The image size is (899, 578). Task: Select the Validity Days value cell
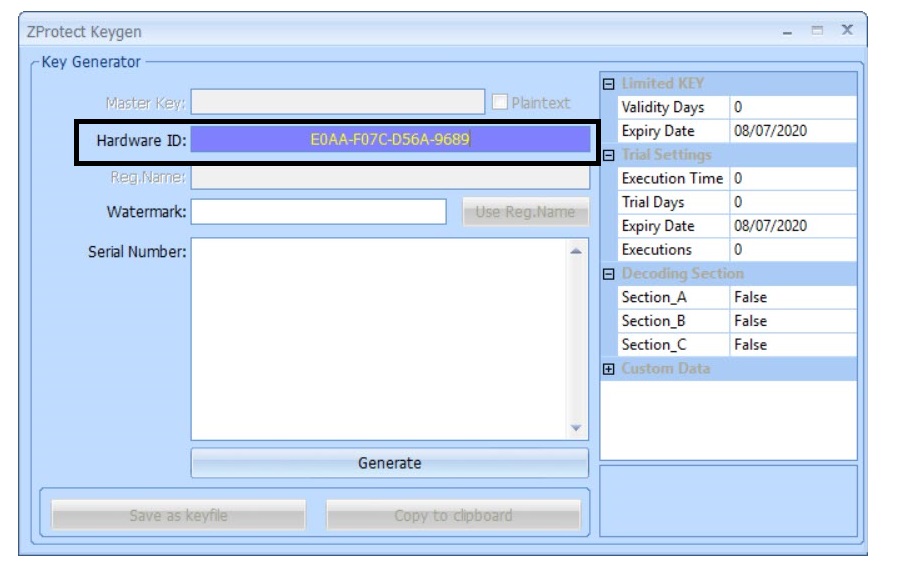pyautogui.click(x=794, y=107)
